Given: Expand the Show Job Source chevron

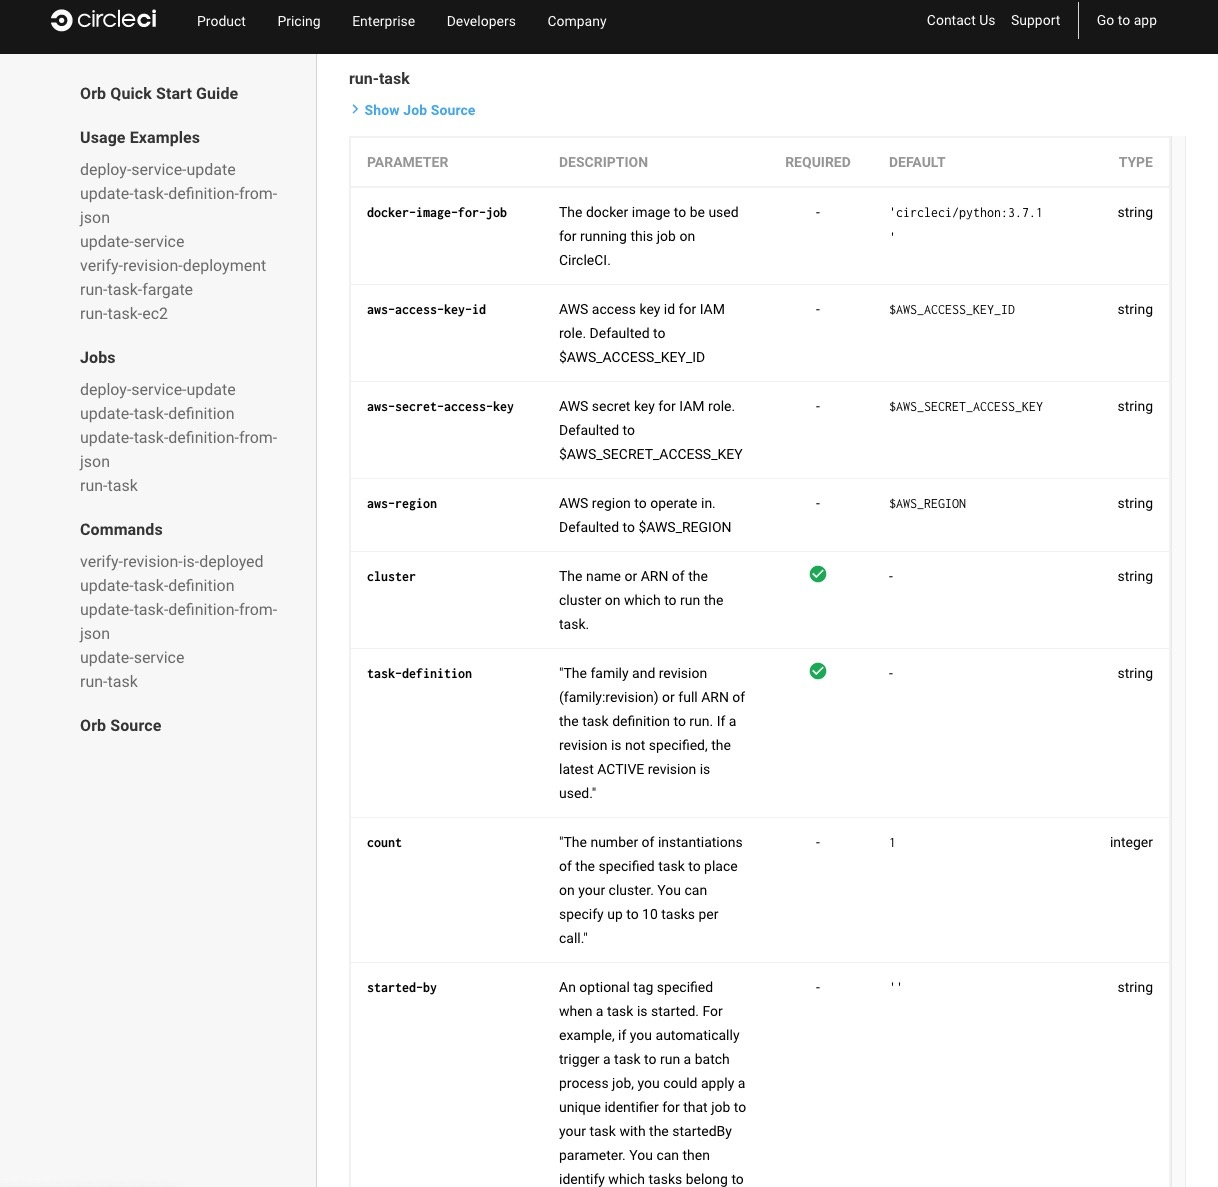Looking at the screenshot, I should coord(355,110).
